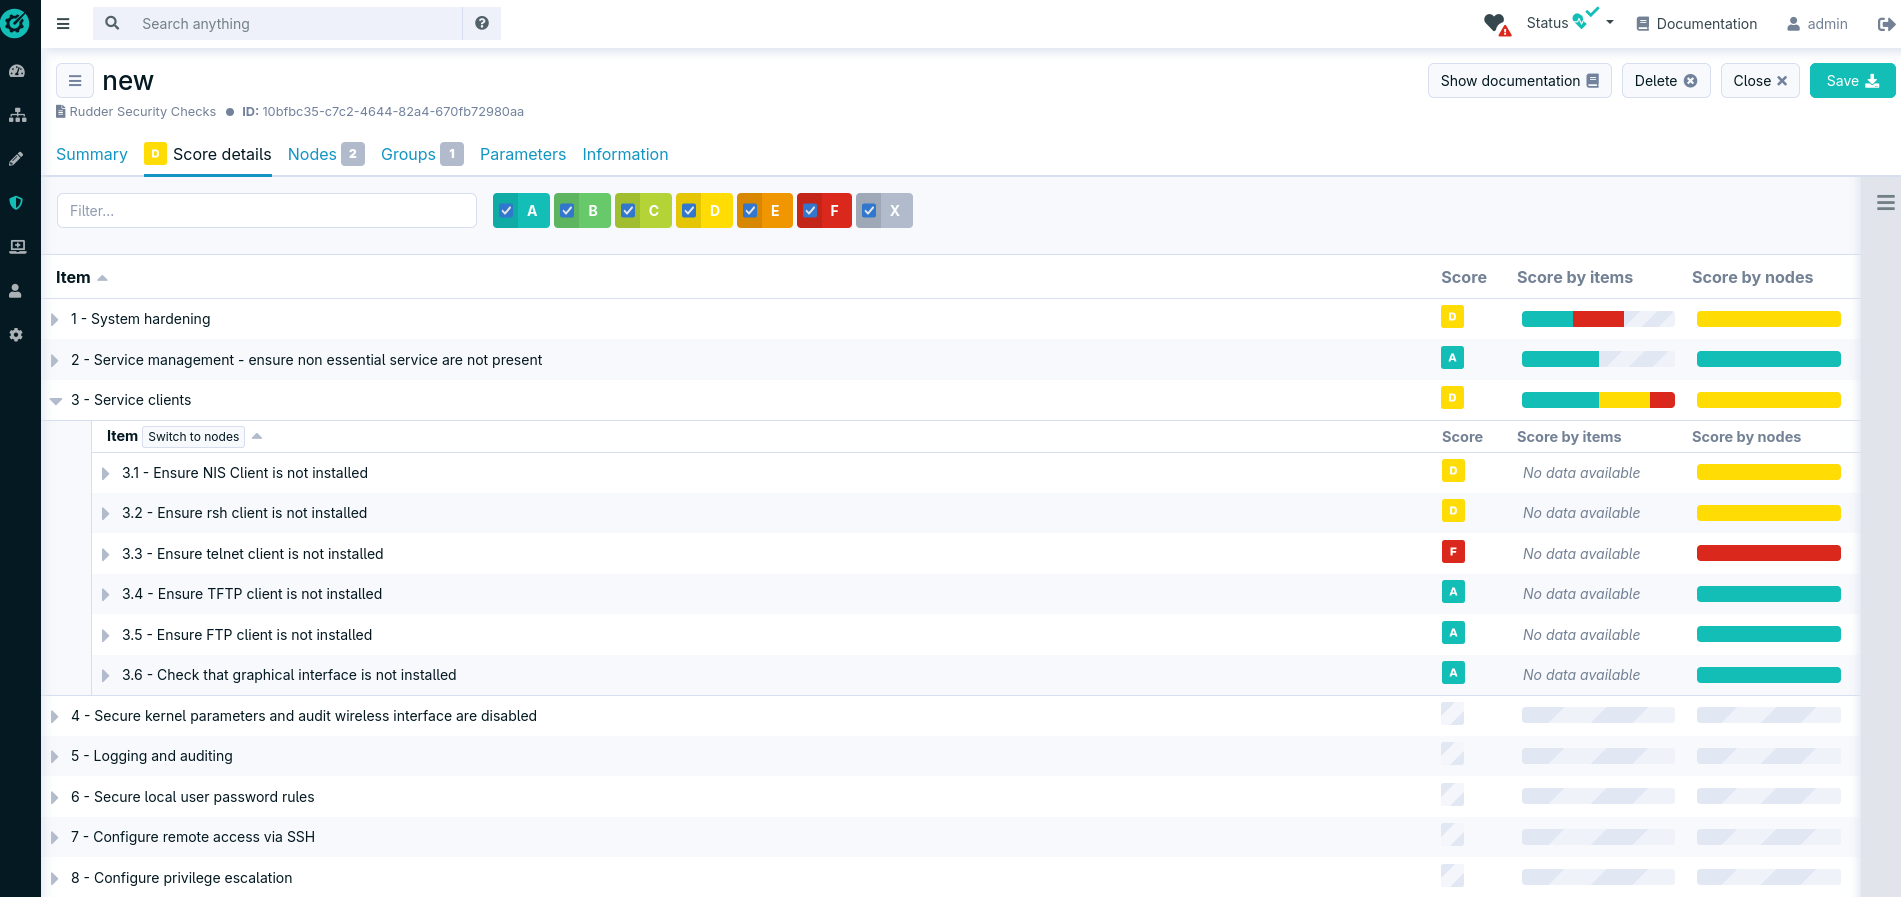Toggle the F score filter checkbox

click(x=810, y=211)
